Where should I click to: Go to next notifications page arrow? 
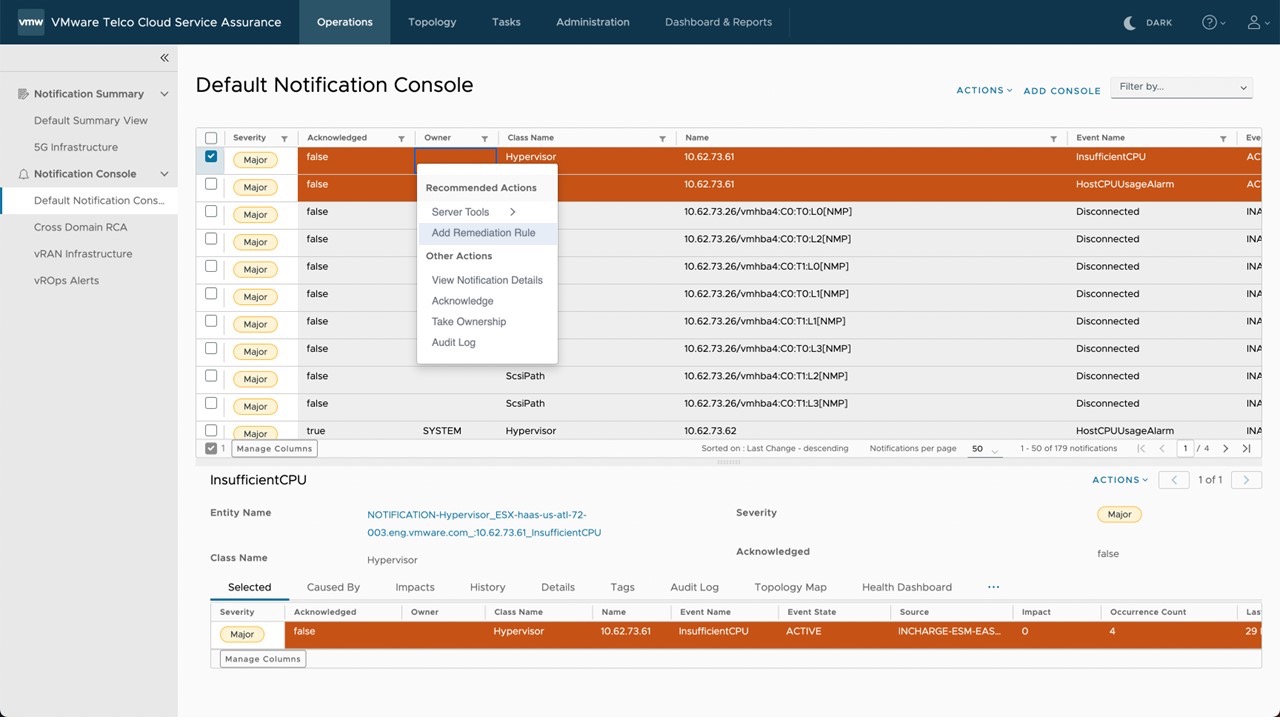(x=1225, y=449)
